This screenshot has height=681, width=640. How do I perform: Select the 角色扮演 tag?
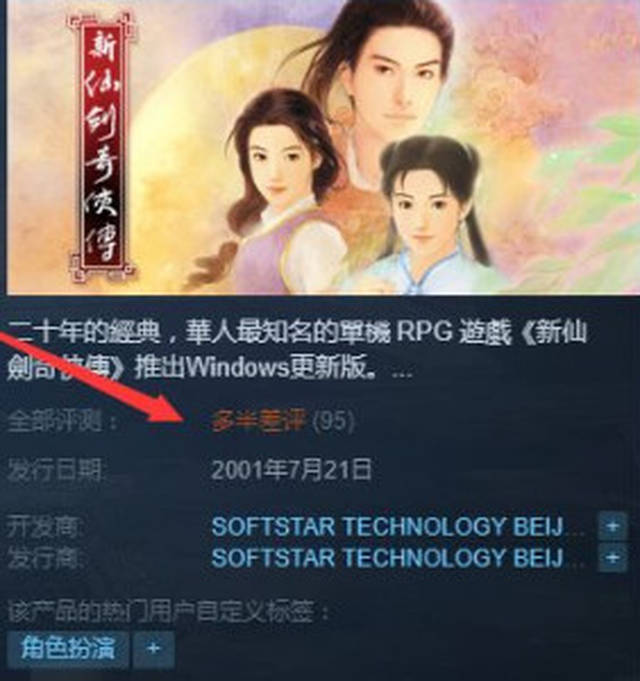coord(68,648)
